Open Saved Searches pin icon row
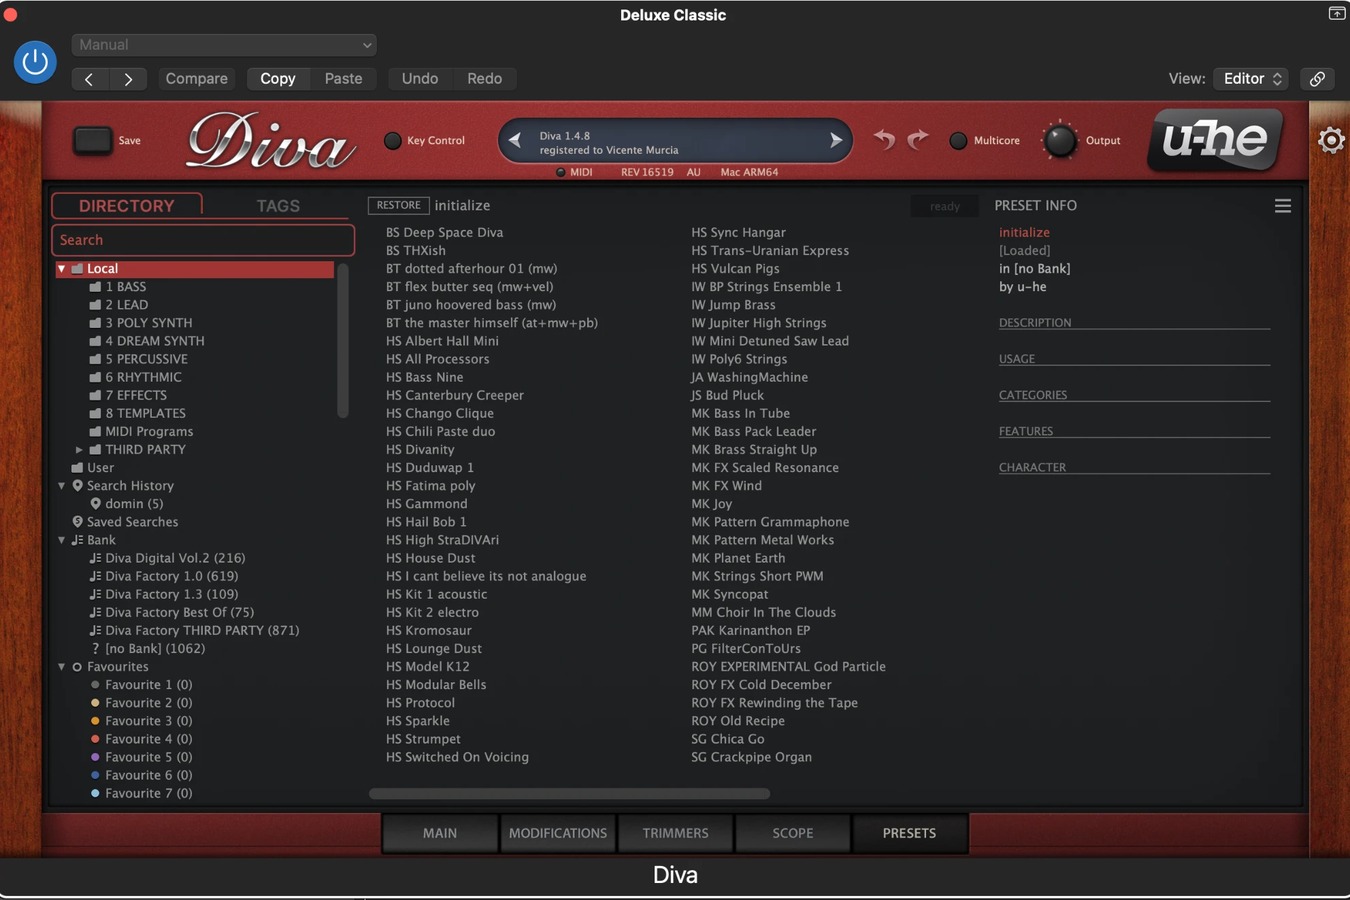1350x900 pixels. [125, 522]
